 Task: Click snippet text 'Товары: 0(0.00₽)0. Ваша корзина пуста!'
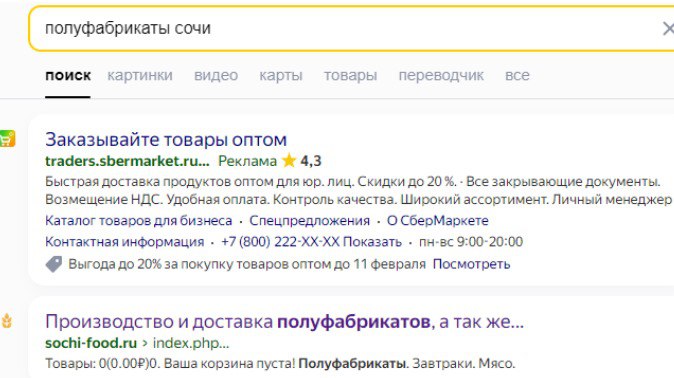point(170,364)
